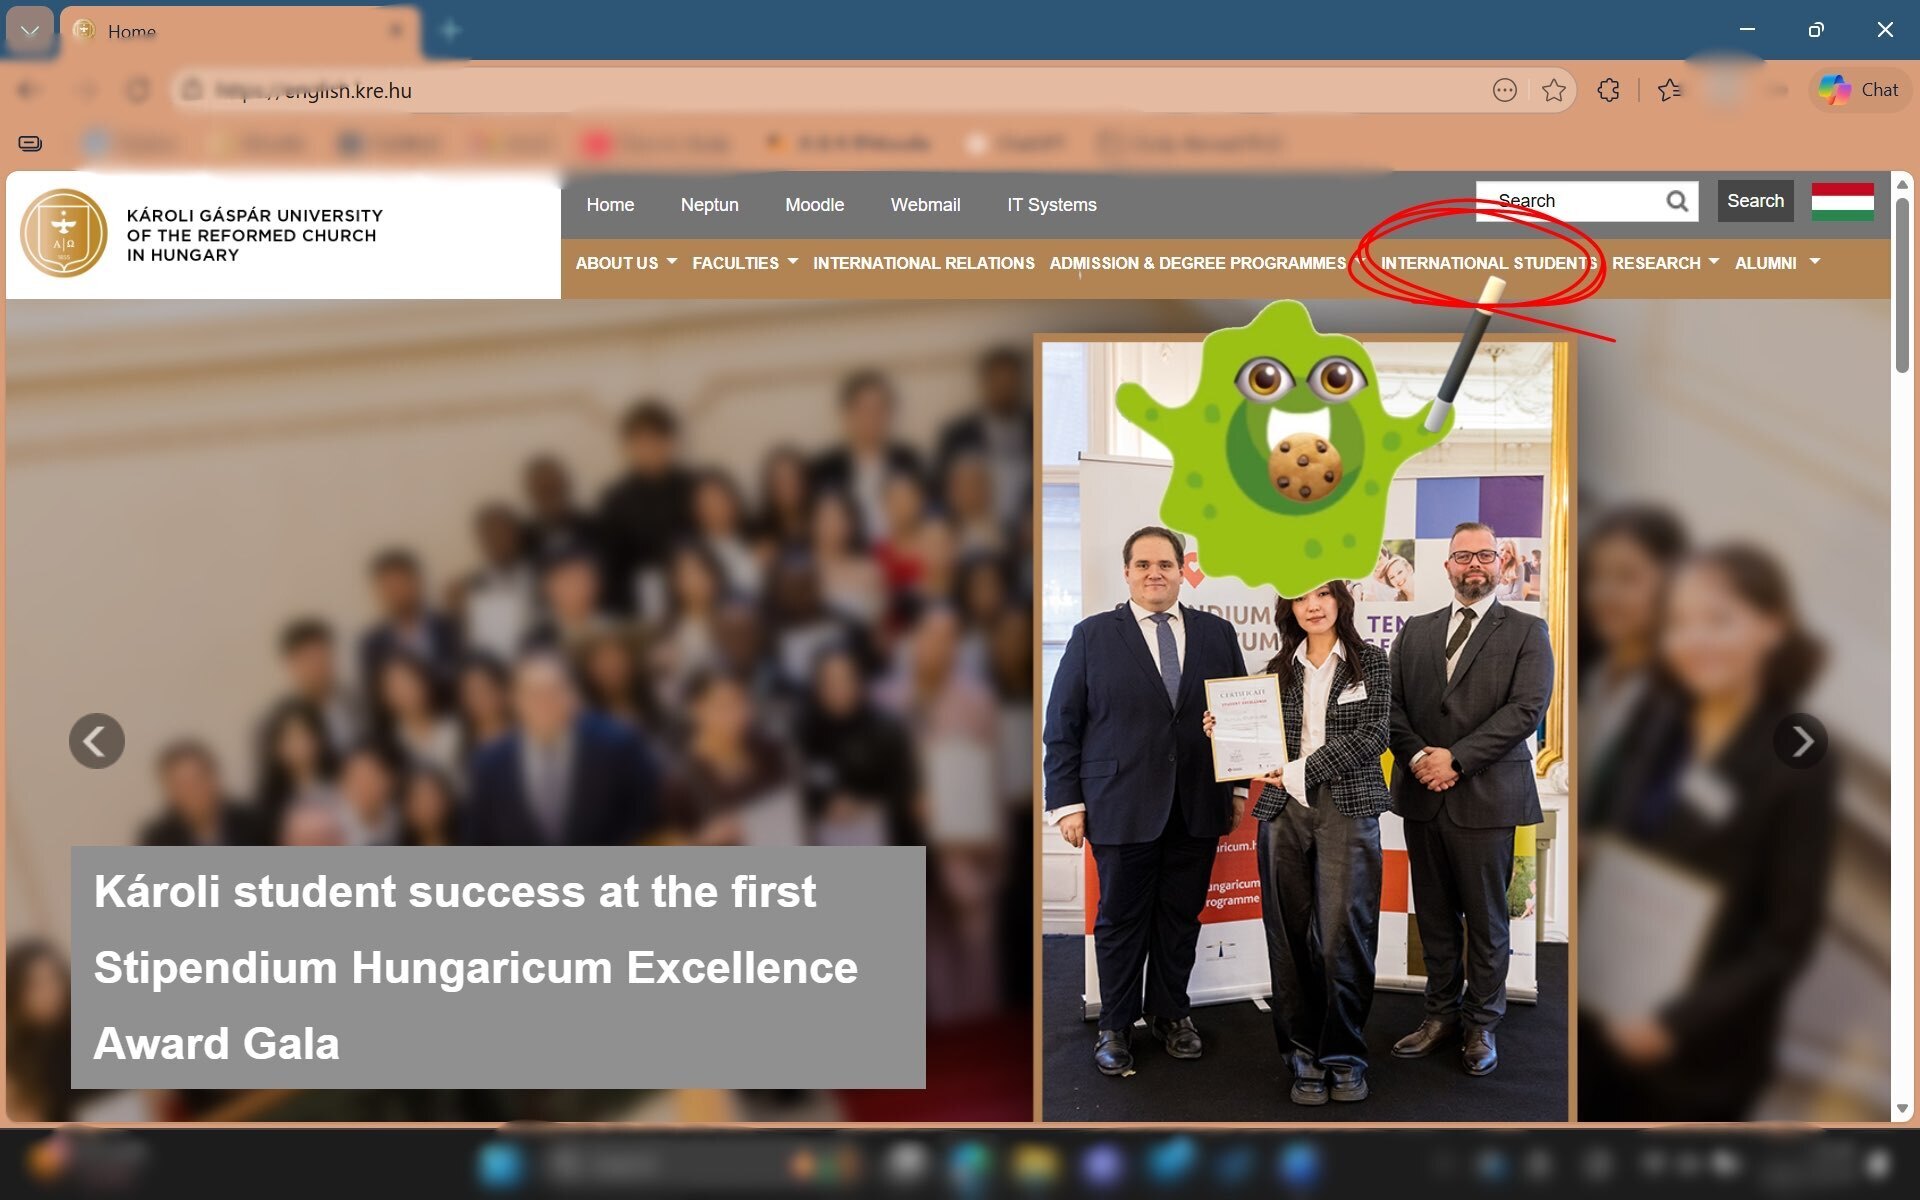Add page to favorites star icon
This screenshot has height=1200, width=1920.
(1553, 91)
